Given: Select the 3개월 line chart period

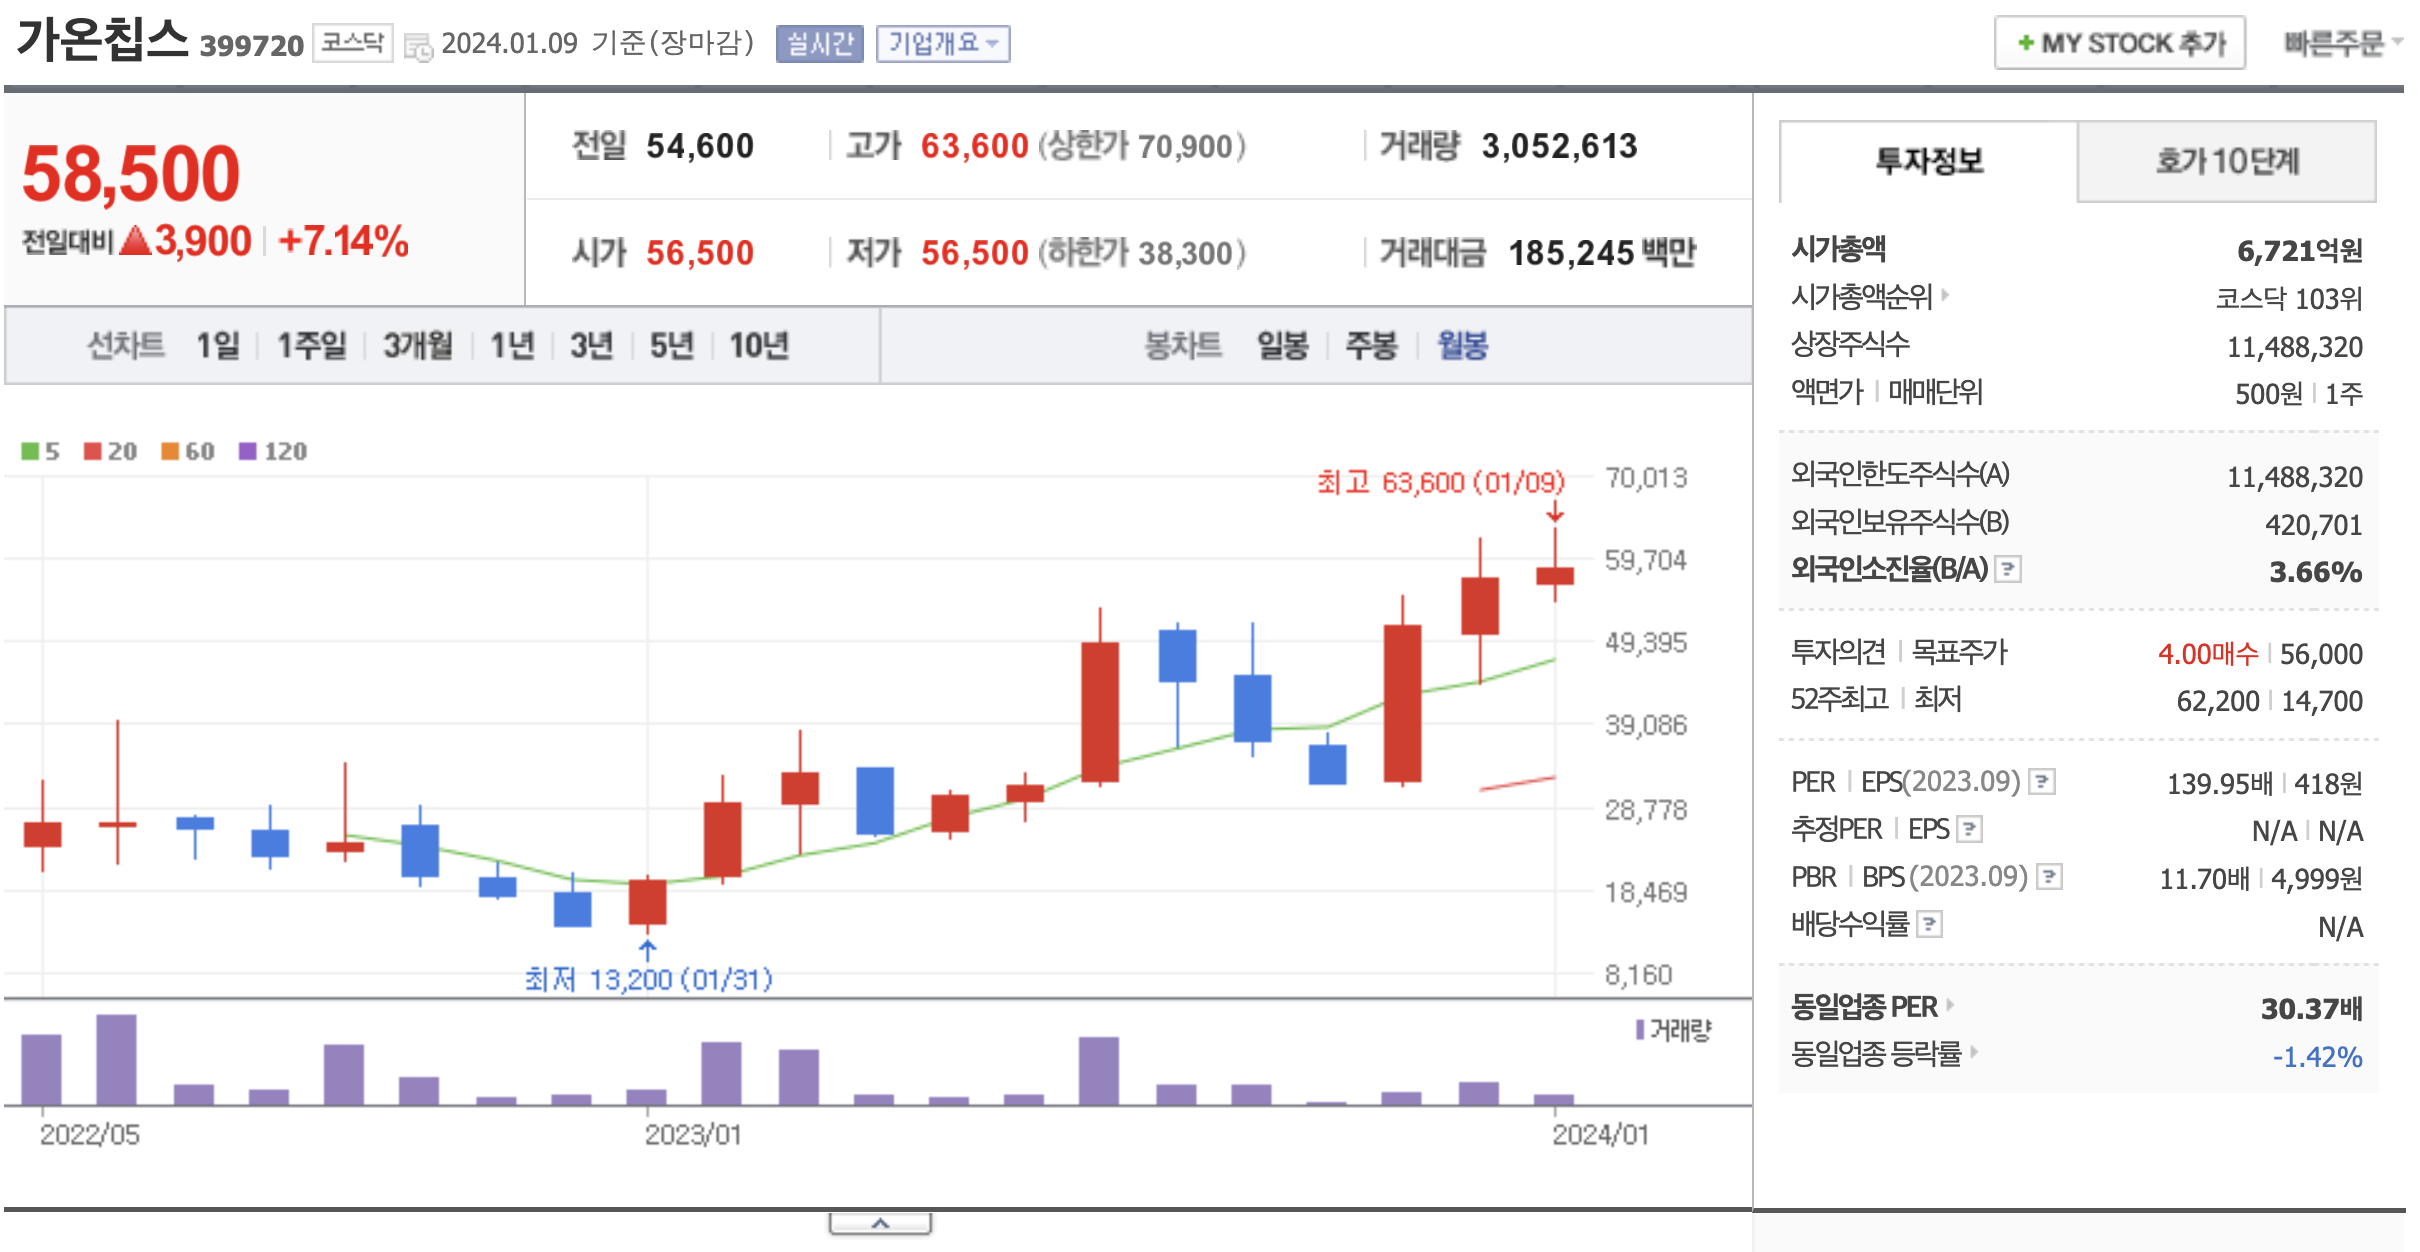Looking at the screenshot, I should tap(417, 346).
